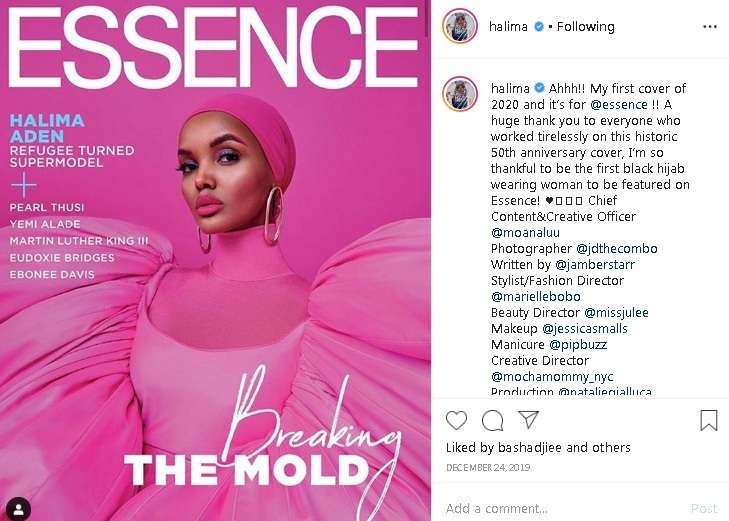Like the post with the heart icon
Viewport: 729px width, 521px height.
456,420
